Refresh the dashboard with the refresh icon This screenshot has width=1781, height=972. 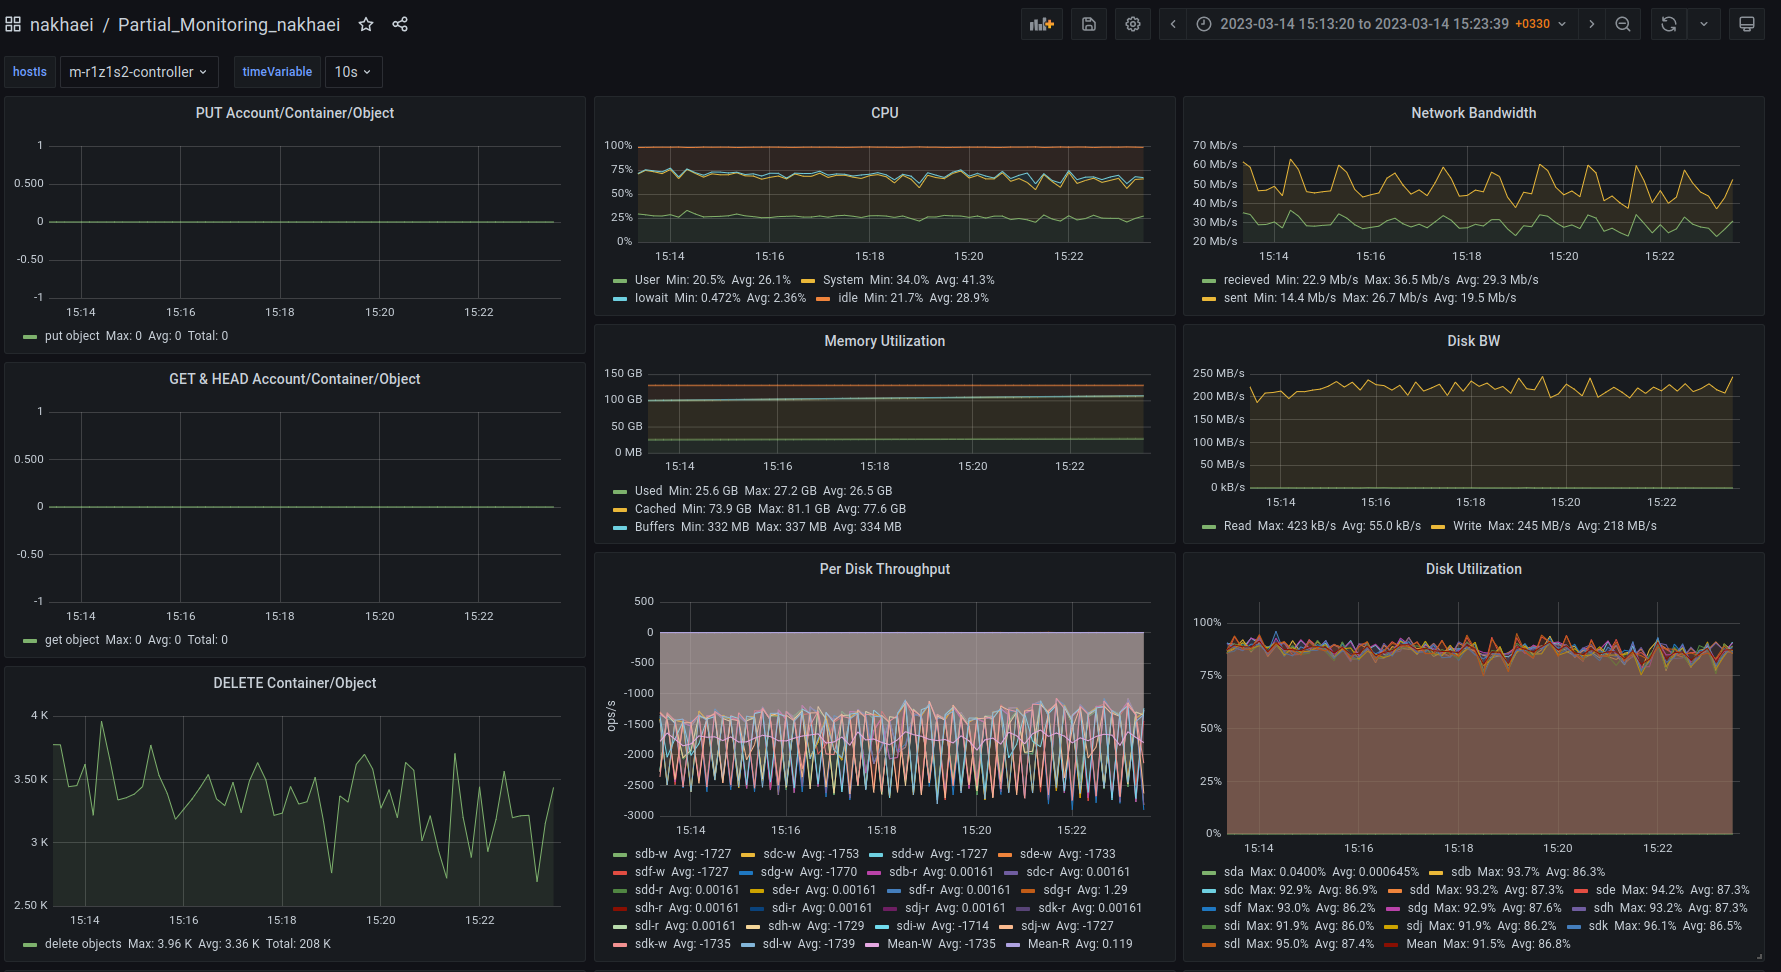(x=1669, y=24)
